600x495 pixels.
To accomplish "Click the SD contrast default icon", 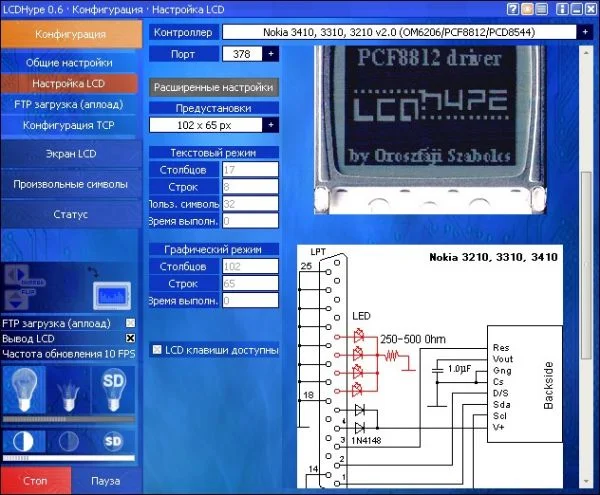I will (x=113, y=441).
